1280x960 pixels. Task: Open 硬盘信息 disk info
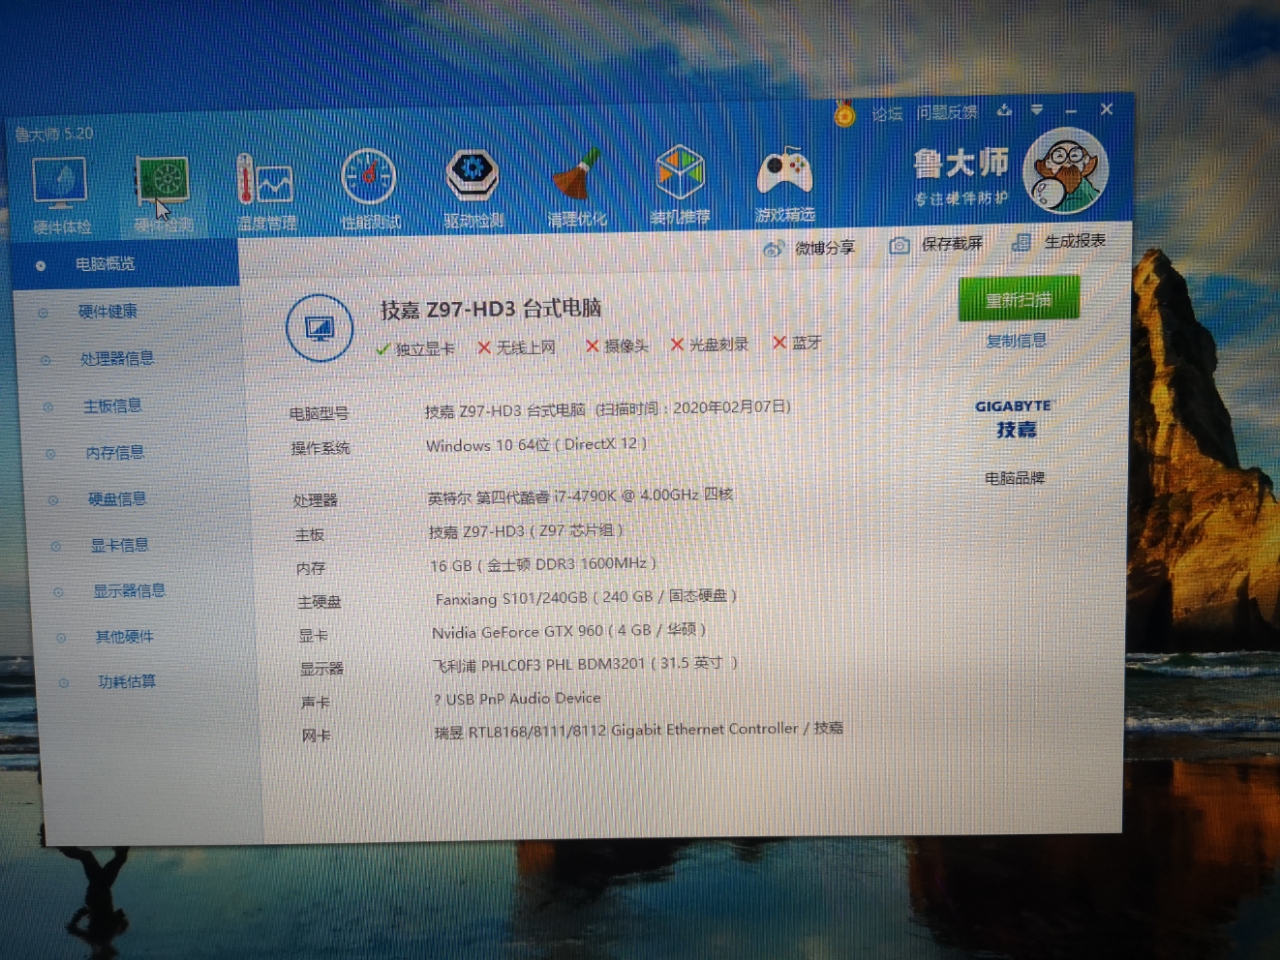(117, 499)
